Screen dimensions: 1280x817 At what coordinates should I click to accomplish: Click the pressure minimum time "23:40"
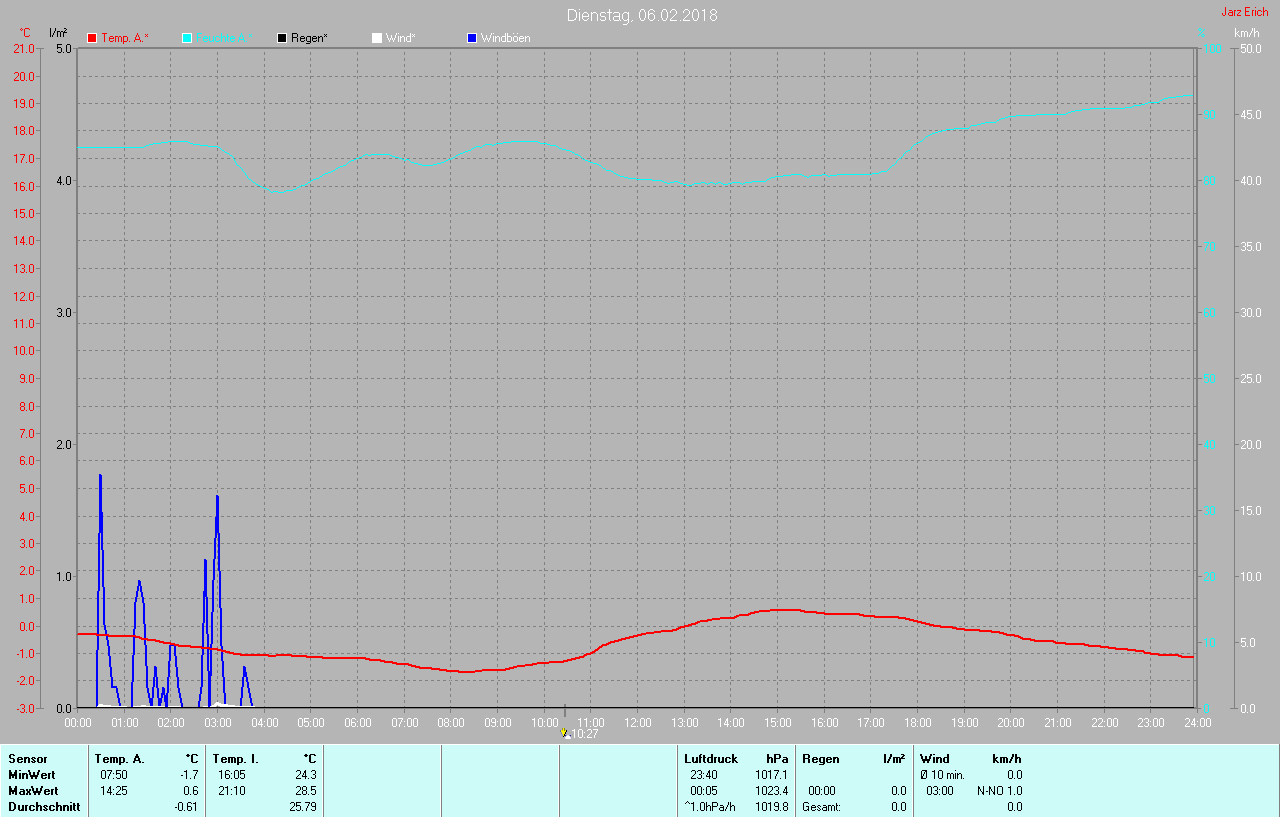coord(704,775)
